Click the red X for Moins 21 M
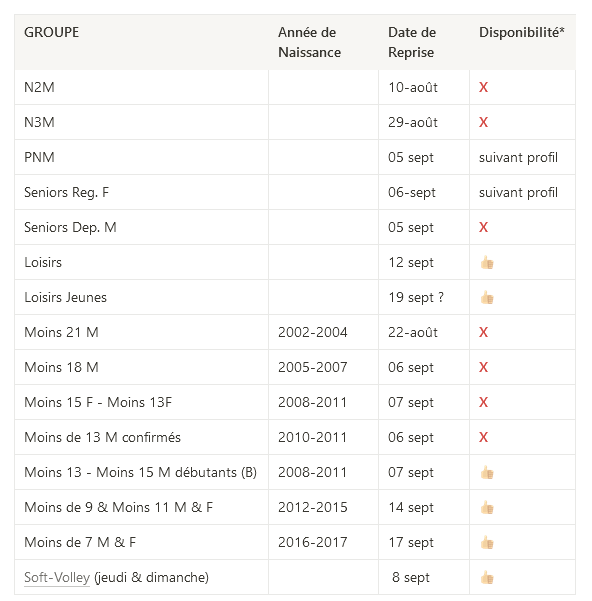 483,332
